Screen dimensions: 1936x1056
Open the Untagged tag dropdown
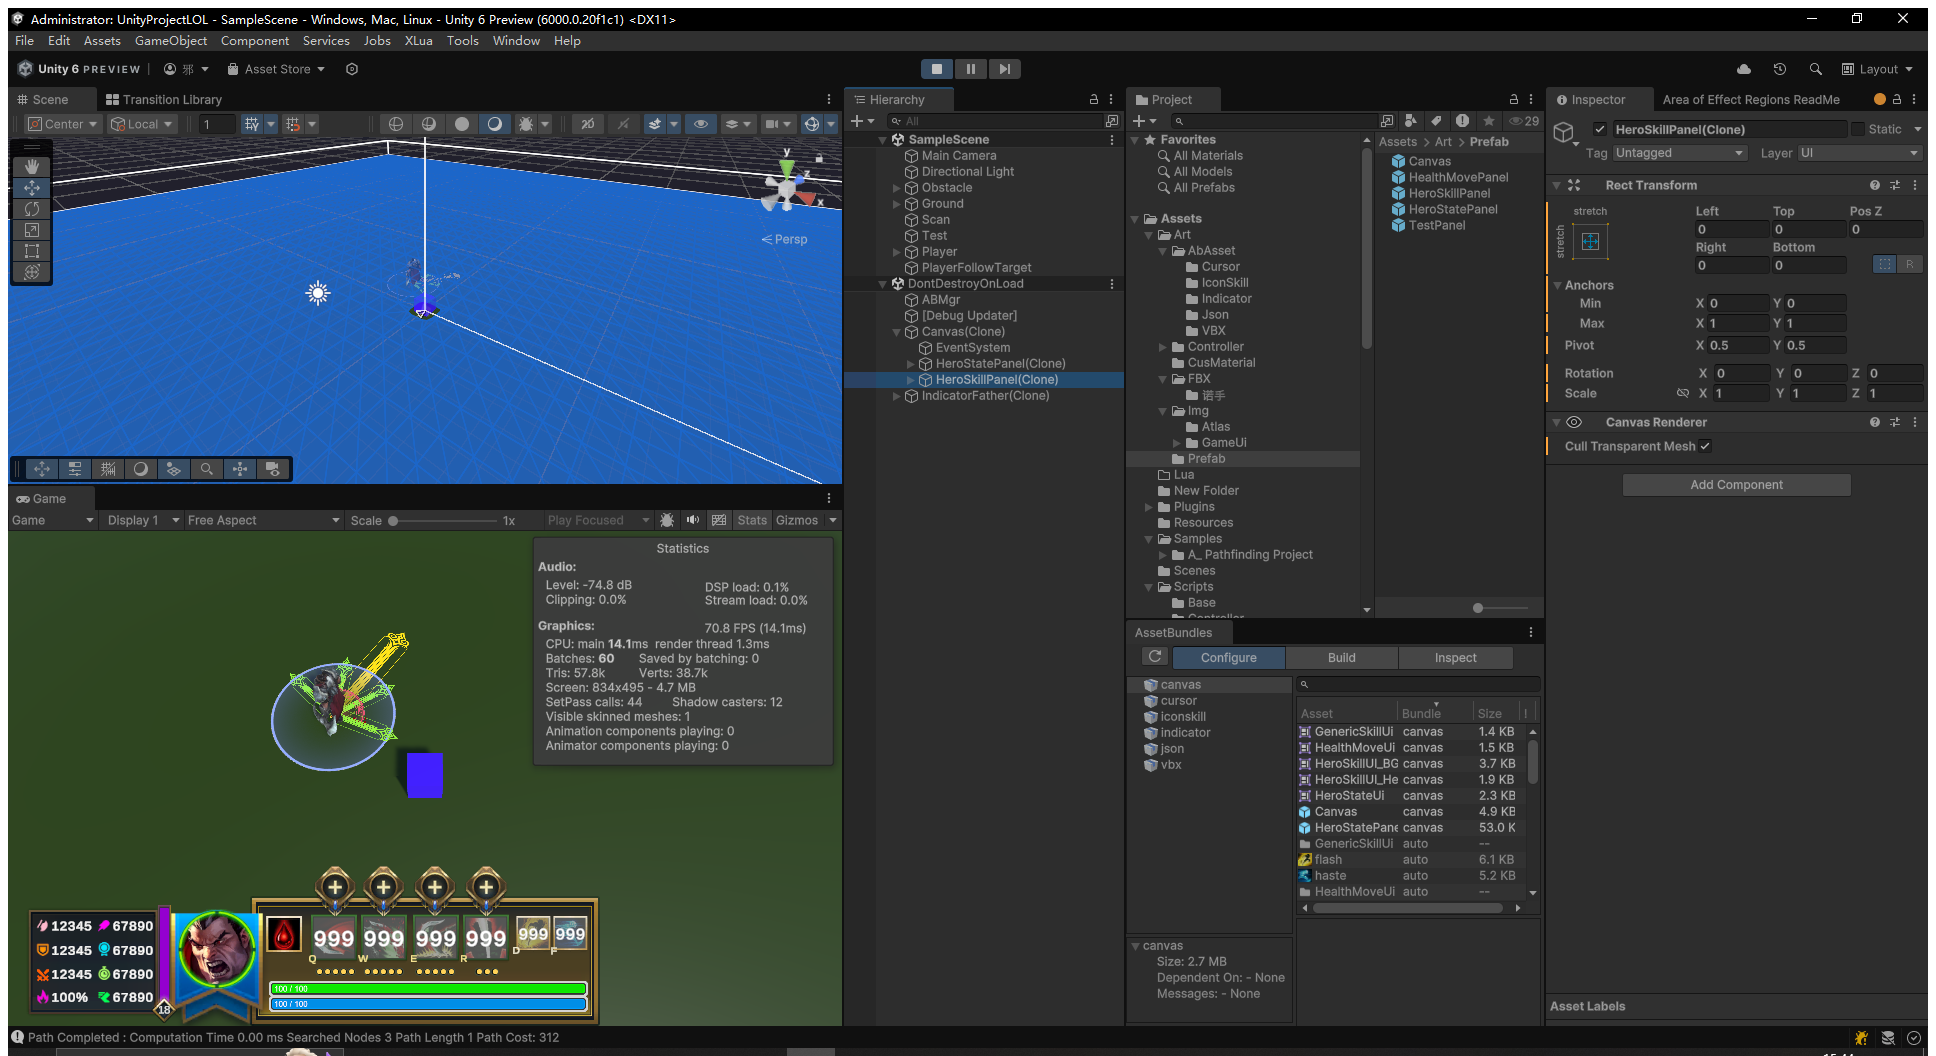1680,153
